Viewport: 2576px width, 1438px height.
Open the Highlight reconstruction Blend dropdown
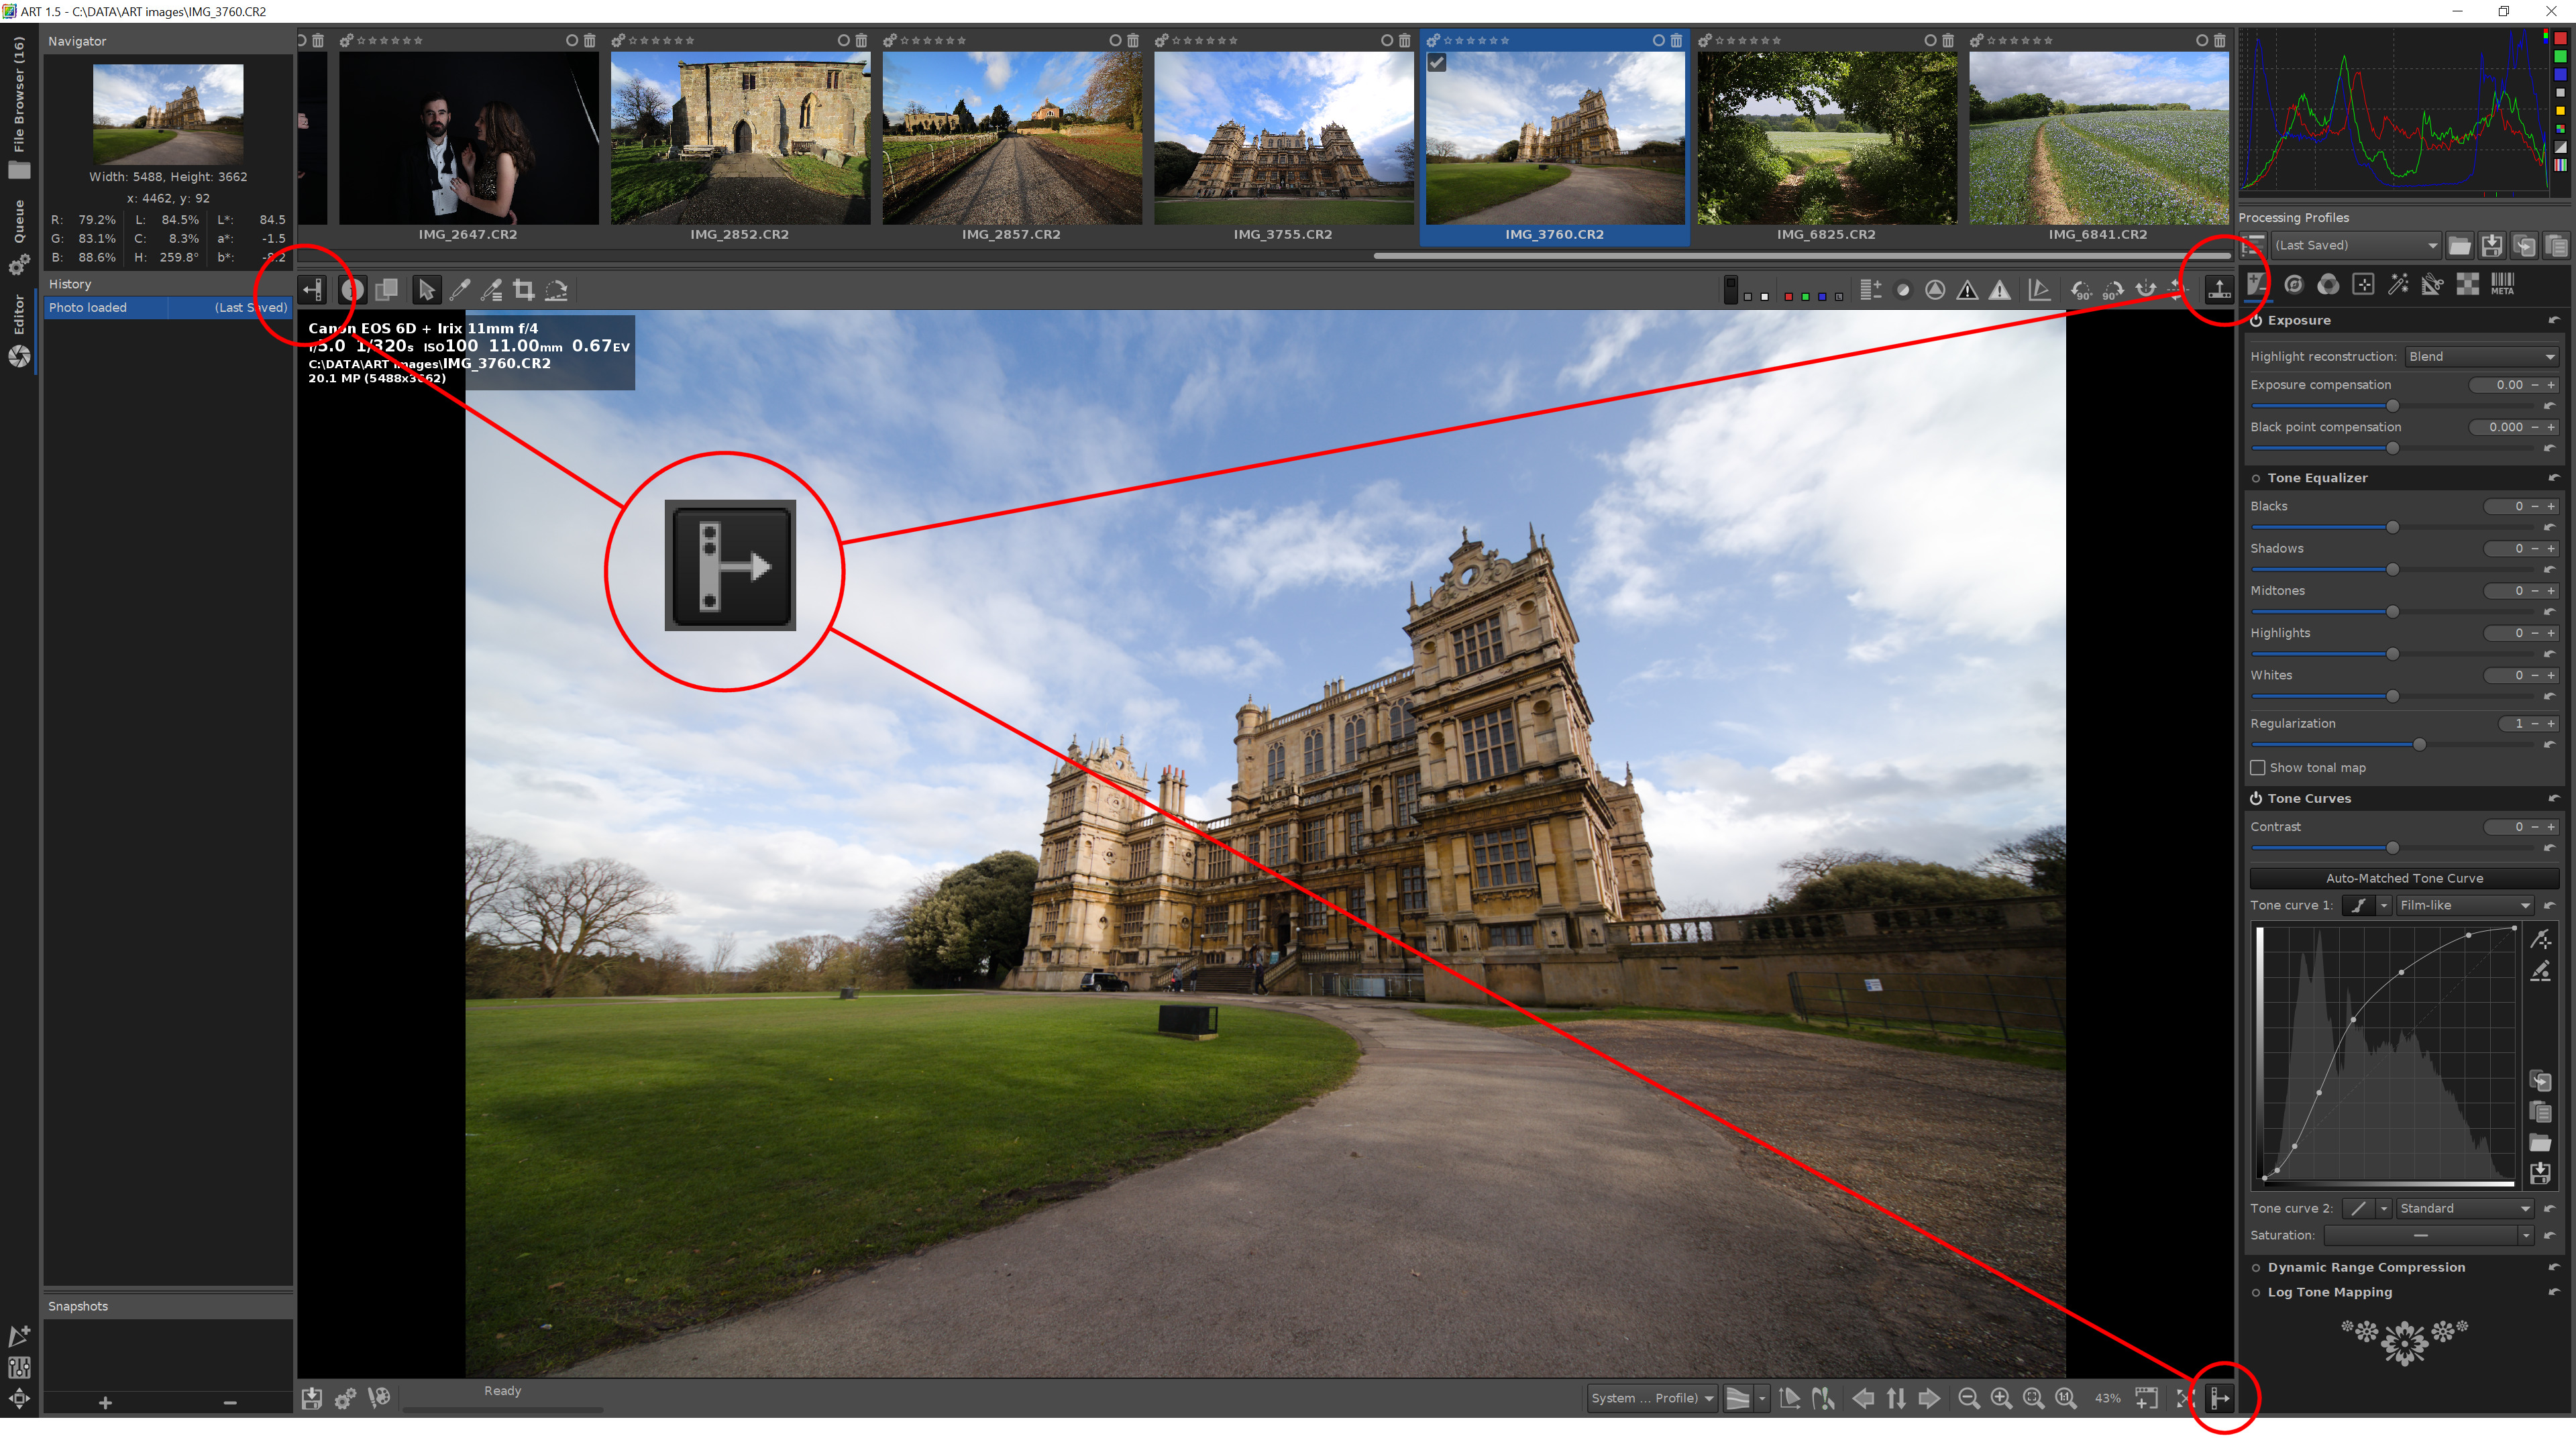point(2482,356)
